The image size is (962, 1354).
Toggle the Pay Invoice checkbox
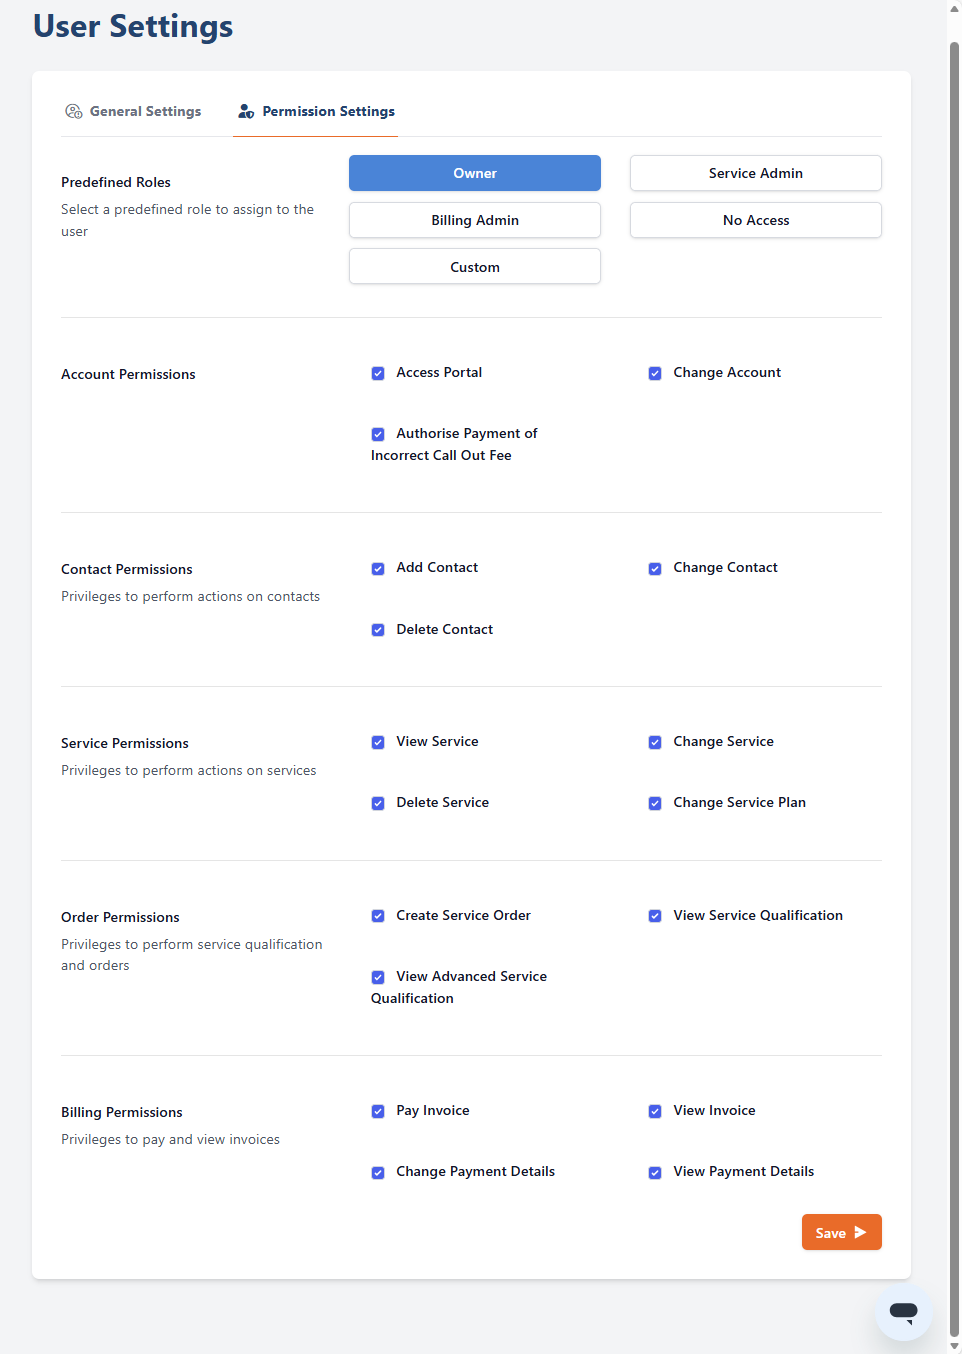click(x=378, y=1111)
